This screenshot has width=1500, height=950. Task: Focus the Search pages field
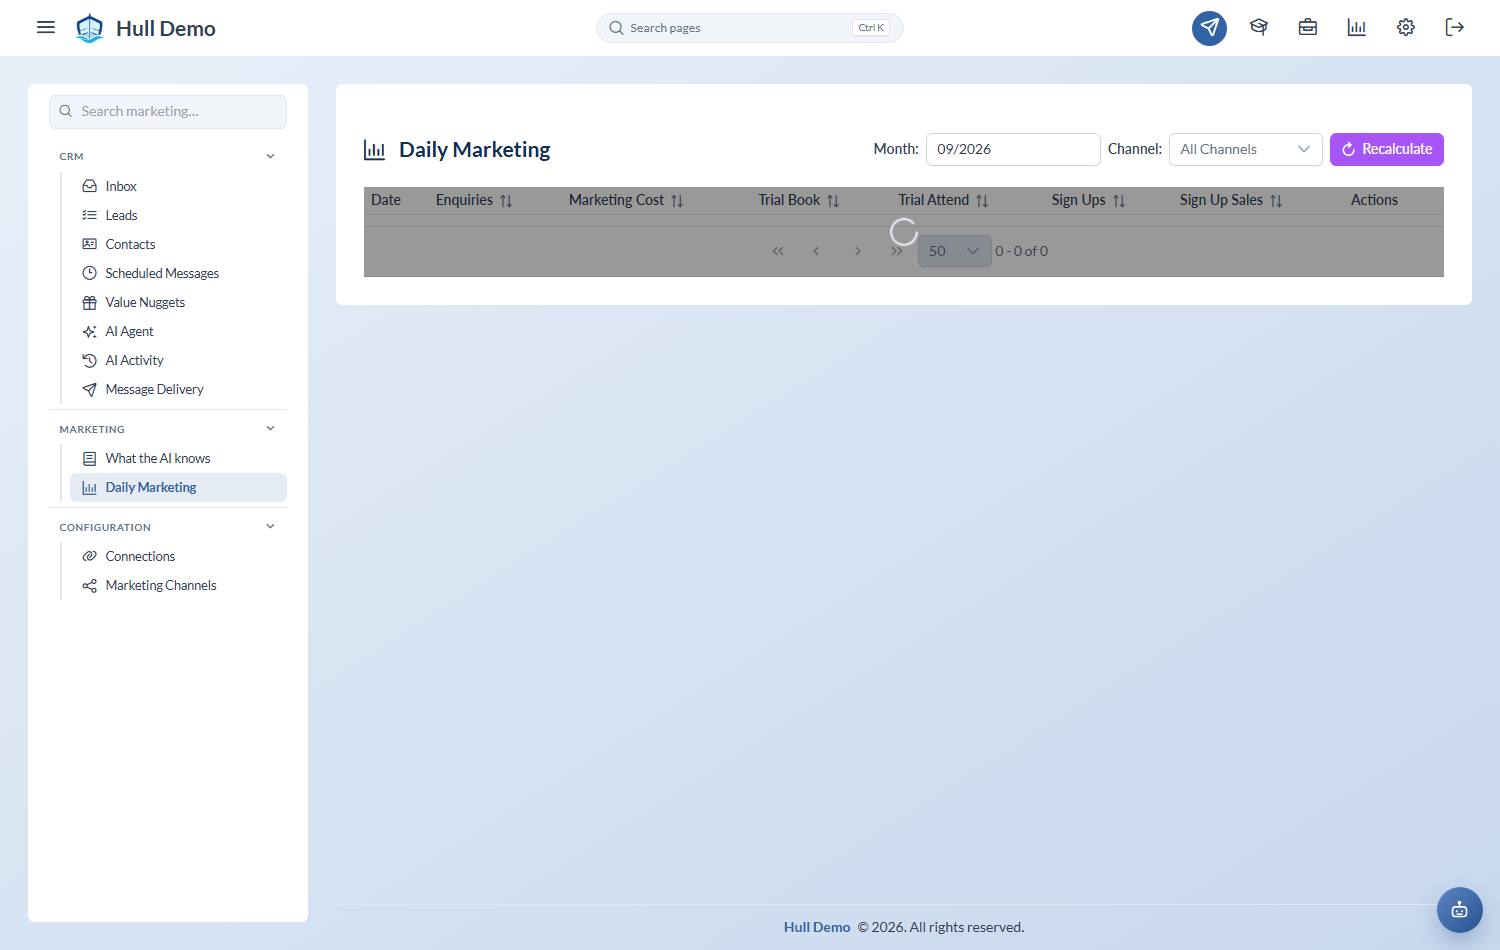[750, 28]
